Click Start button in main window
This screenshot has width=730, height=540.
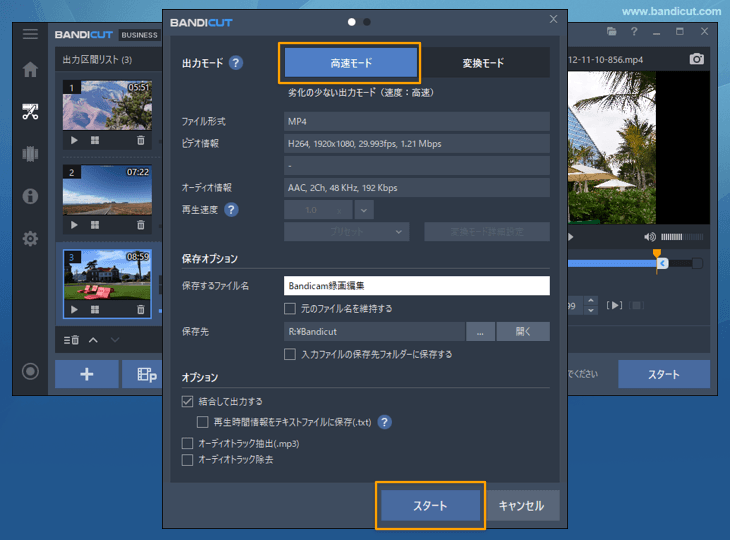[664, 374]
